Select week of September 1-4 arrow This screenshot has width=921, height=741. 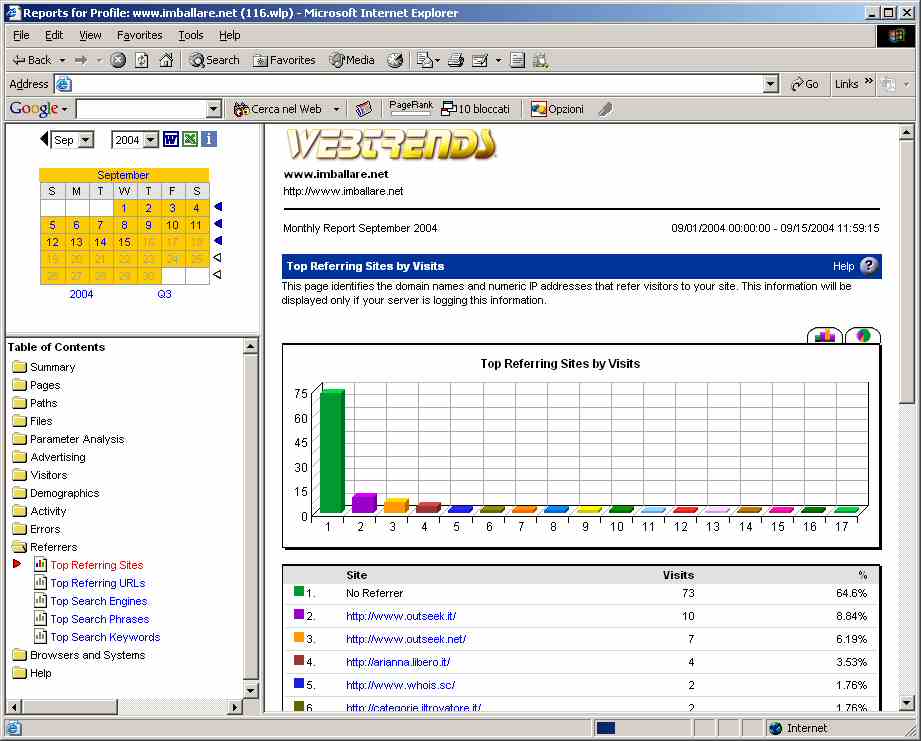218,207
